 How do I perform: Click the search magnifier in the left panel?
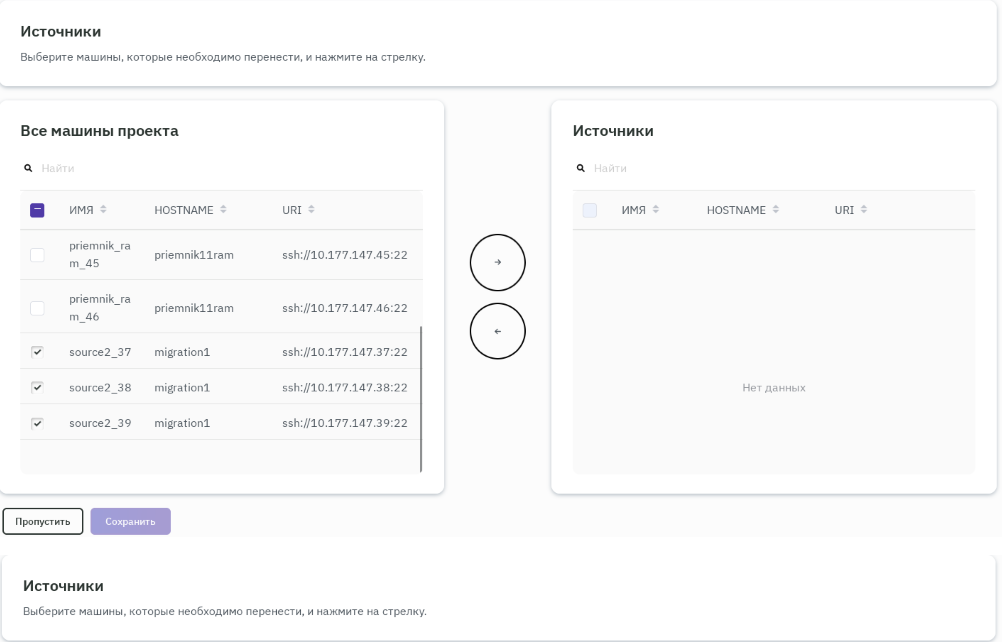tap(28, 168)
